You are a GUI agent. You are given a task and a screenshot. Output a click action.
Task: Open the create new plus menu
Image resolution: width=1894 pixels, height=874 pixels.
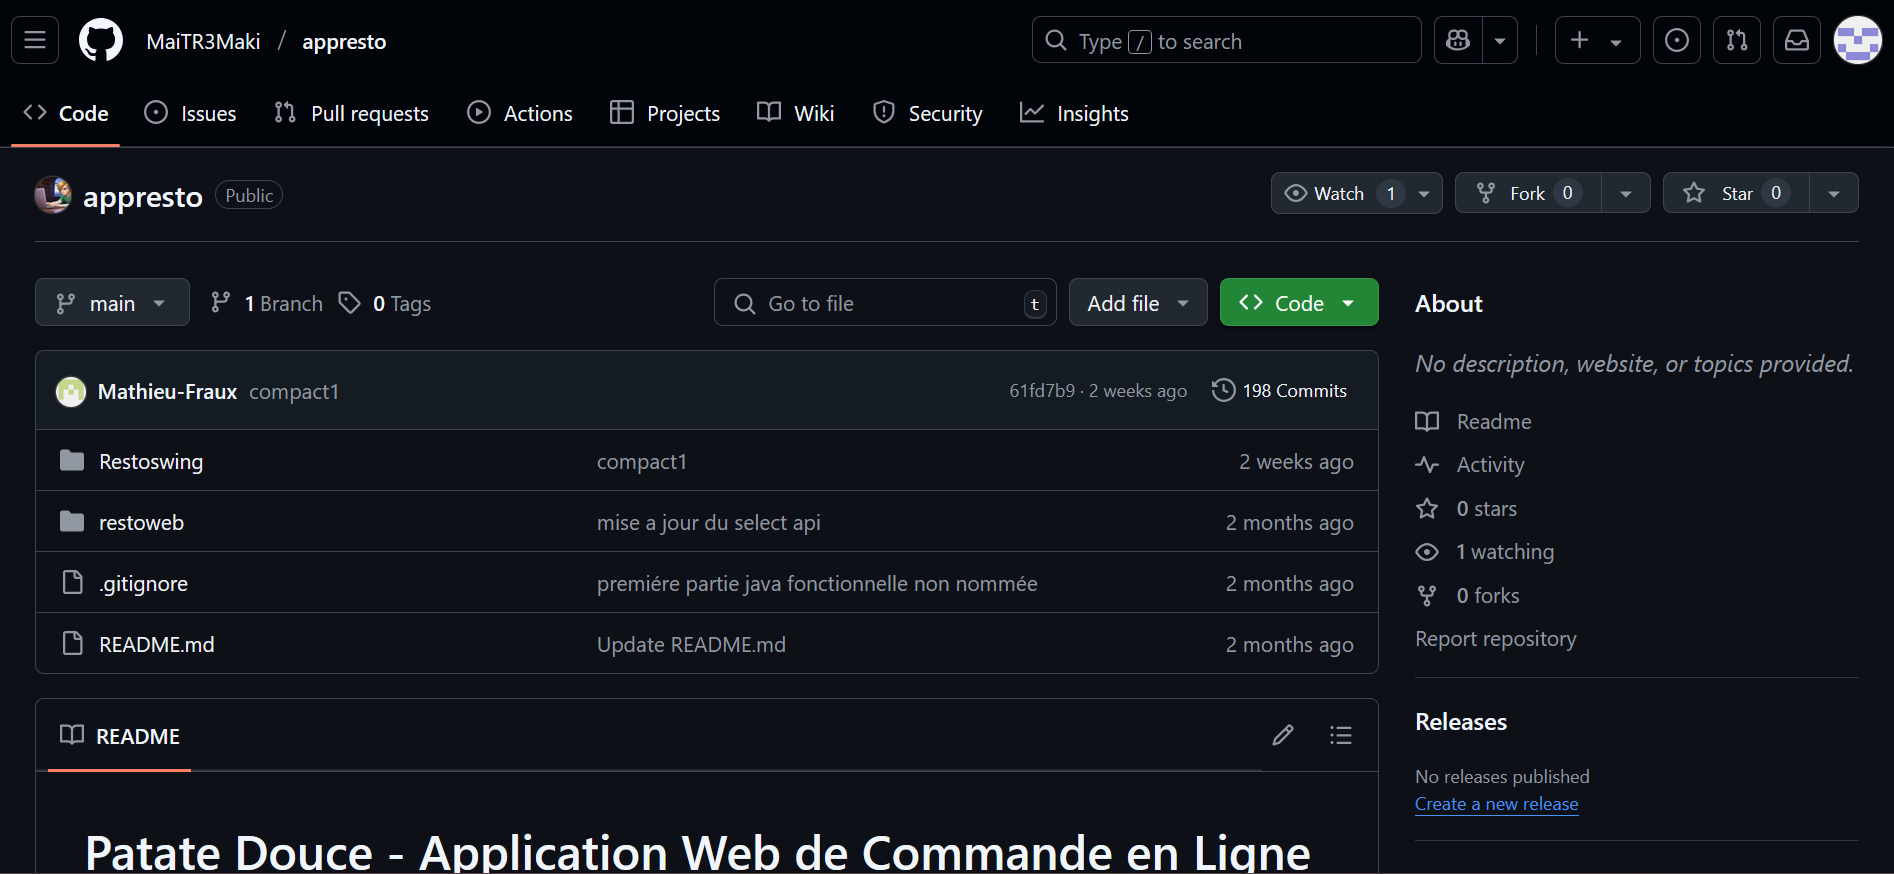1597,40
